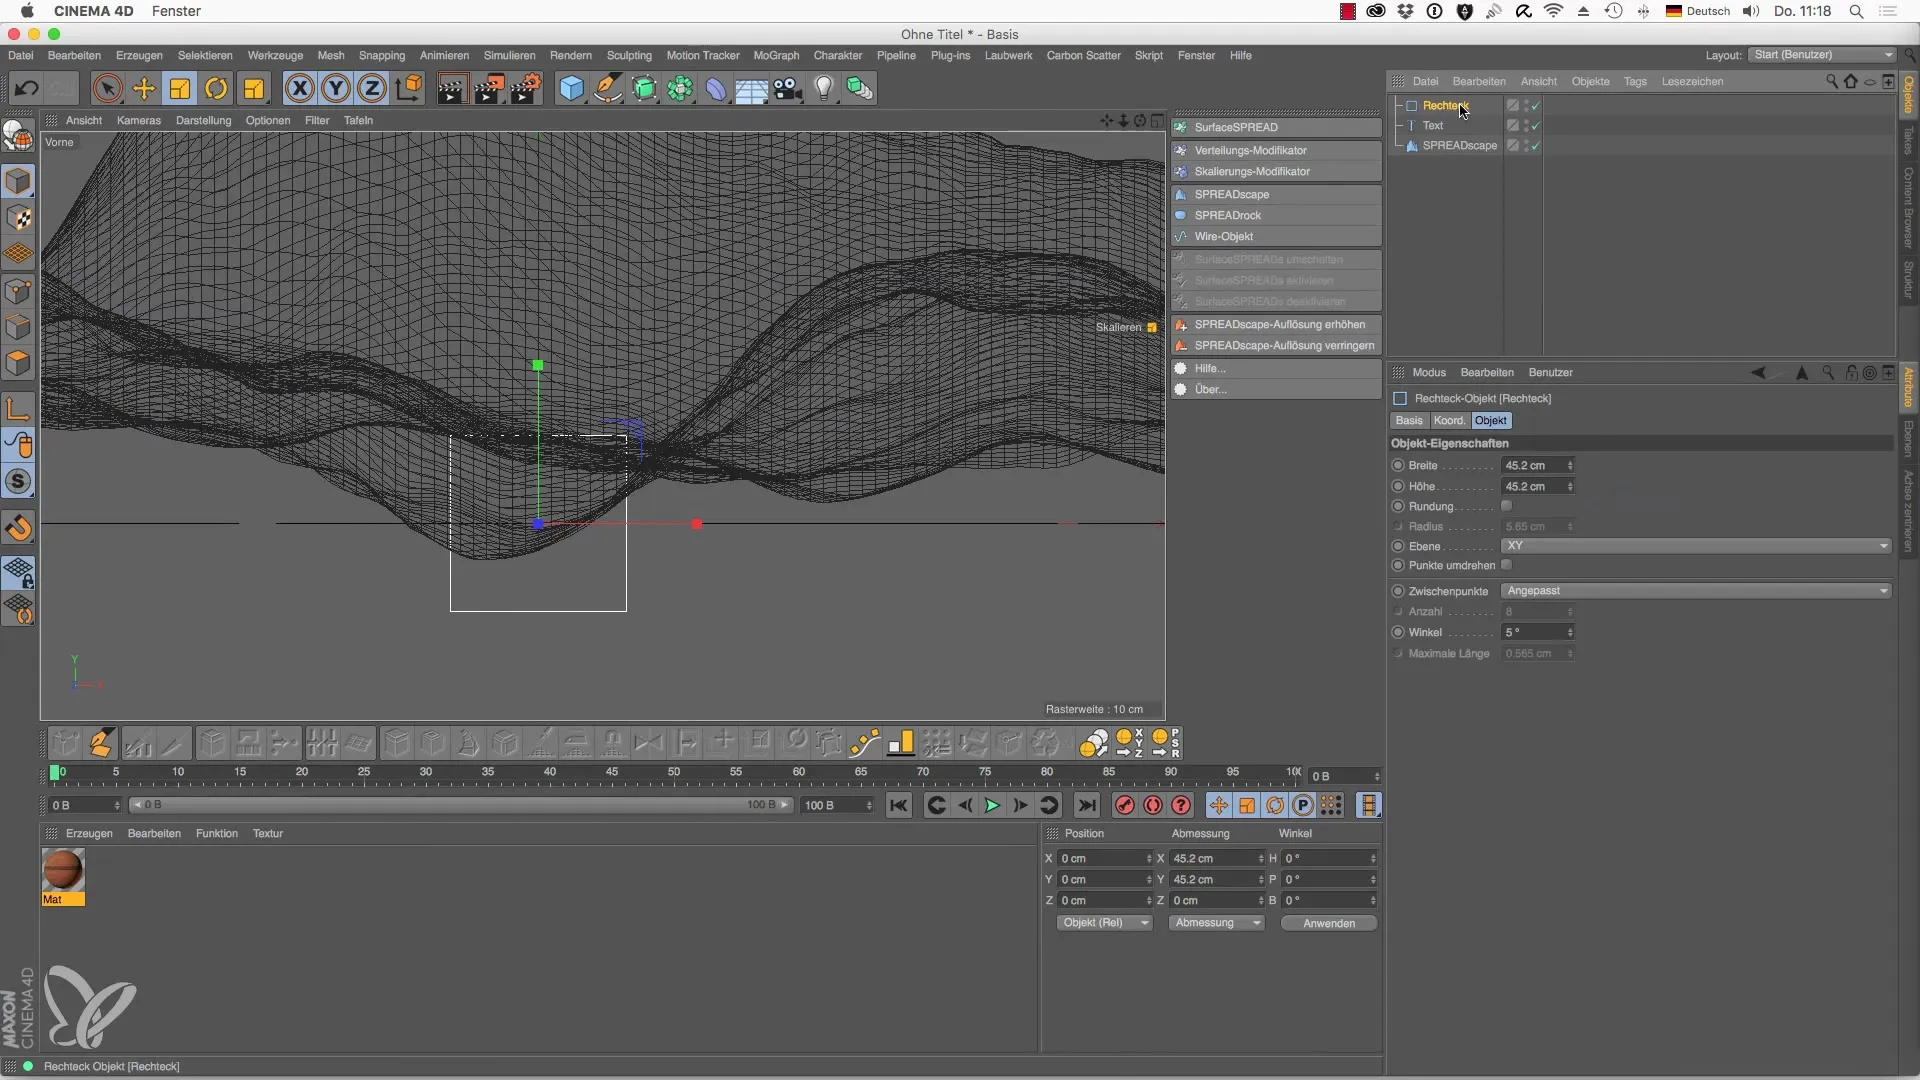Add Skalierungs-Modifikator
The image size is (1920, 1080).
pyautogui.click(x=1277, y=172)
